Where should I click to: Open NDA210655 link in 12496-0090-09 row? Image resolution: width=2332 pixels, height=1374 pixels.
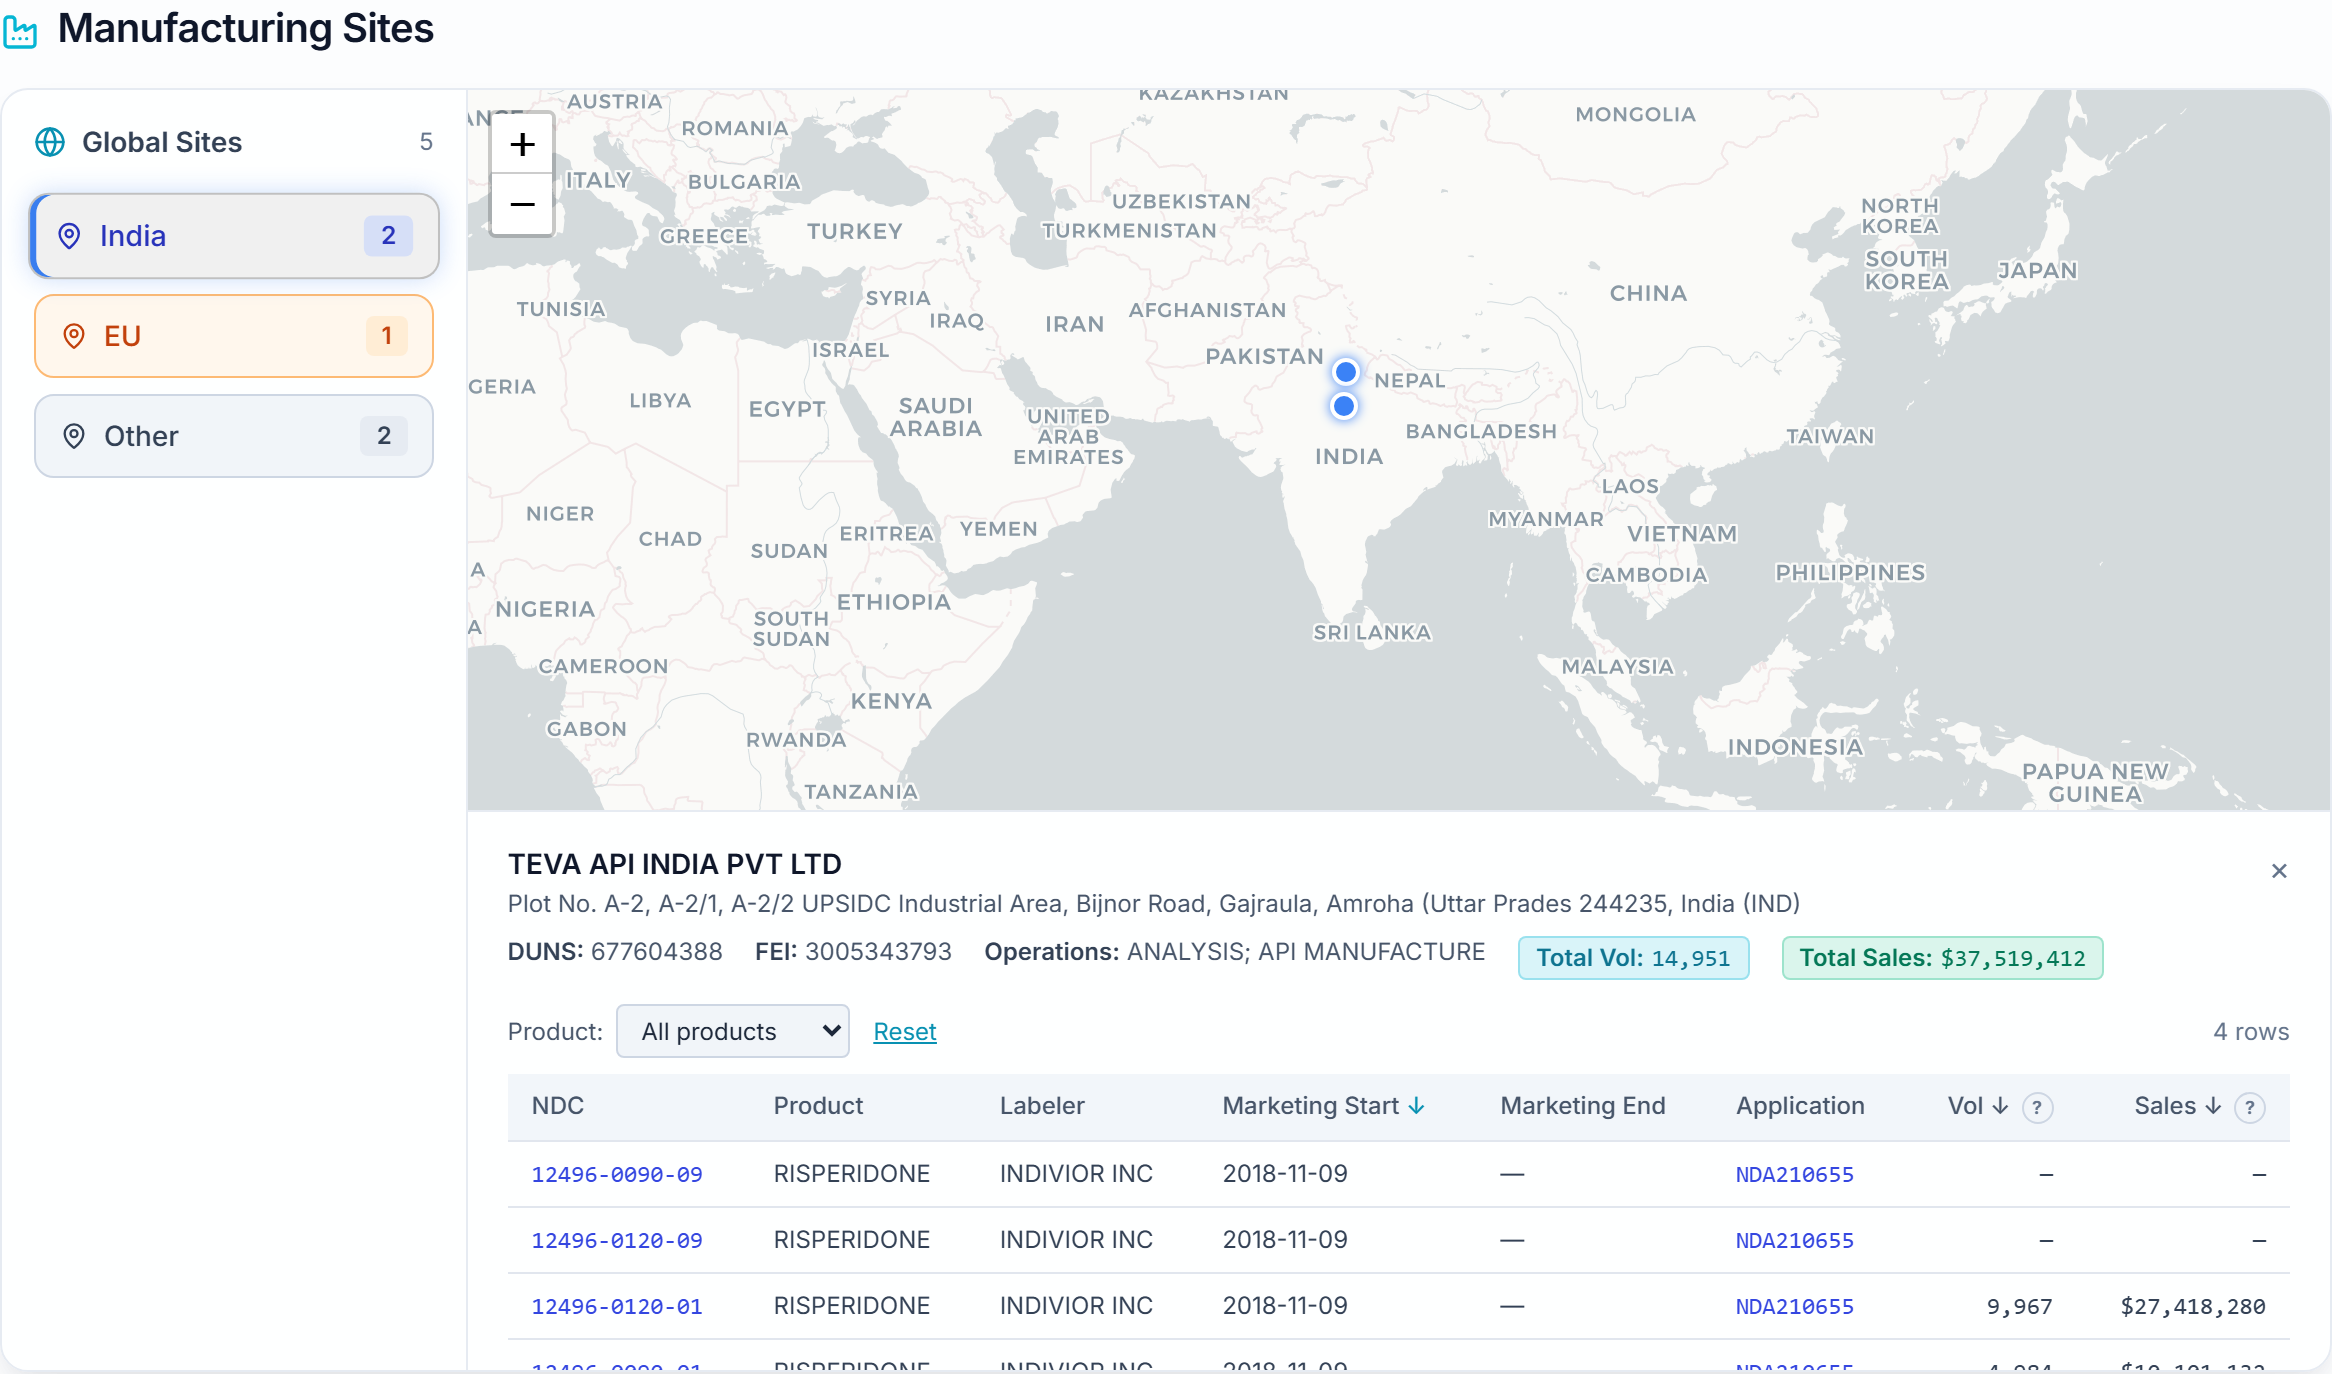[x=1795, y=1175]
